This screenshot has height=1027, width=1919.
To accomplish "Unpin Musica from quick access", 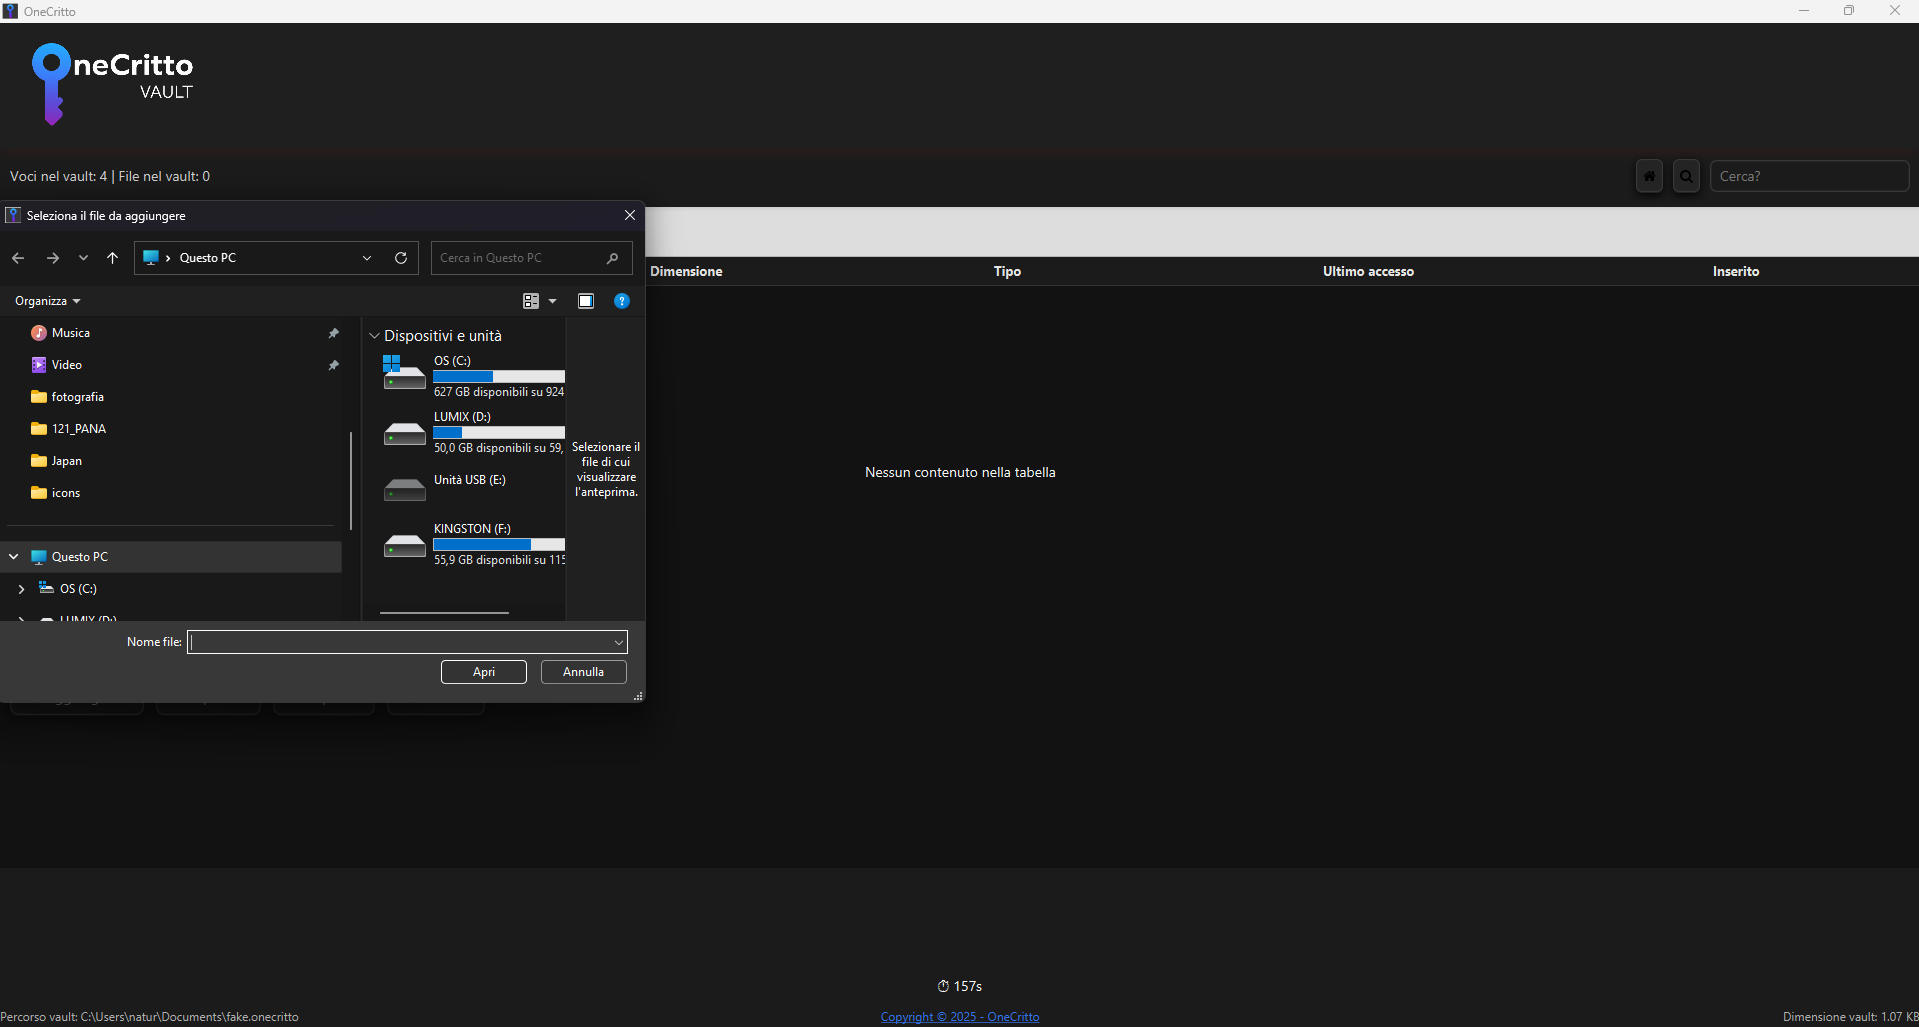I will coord(333,332).
